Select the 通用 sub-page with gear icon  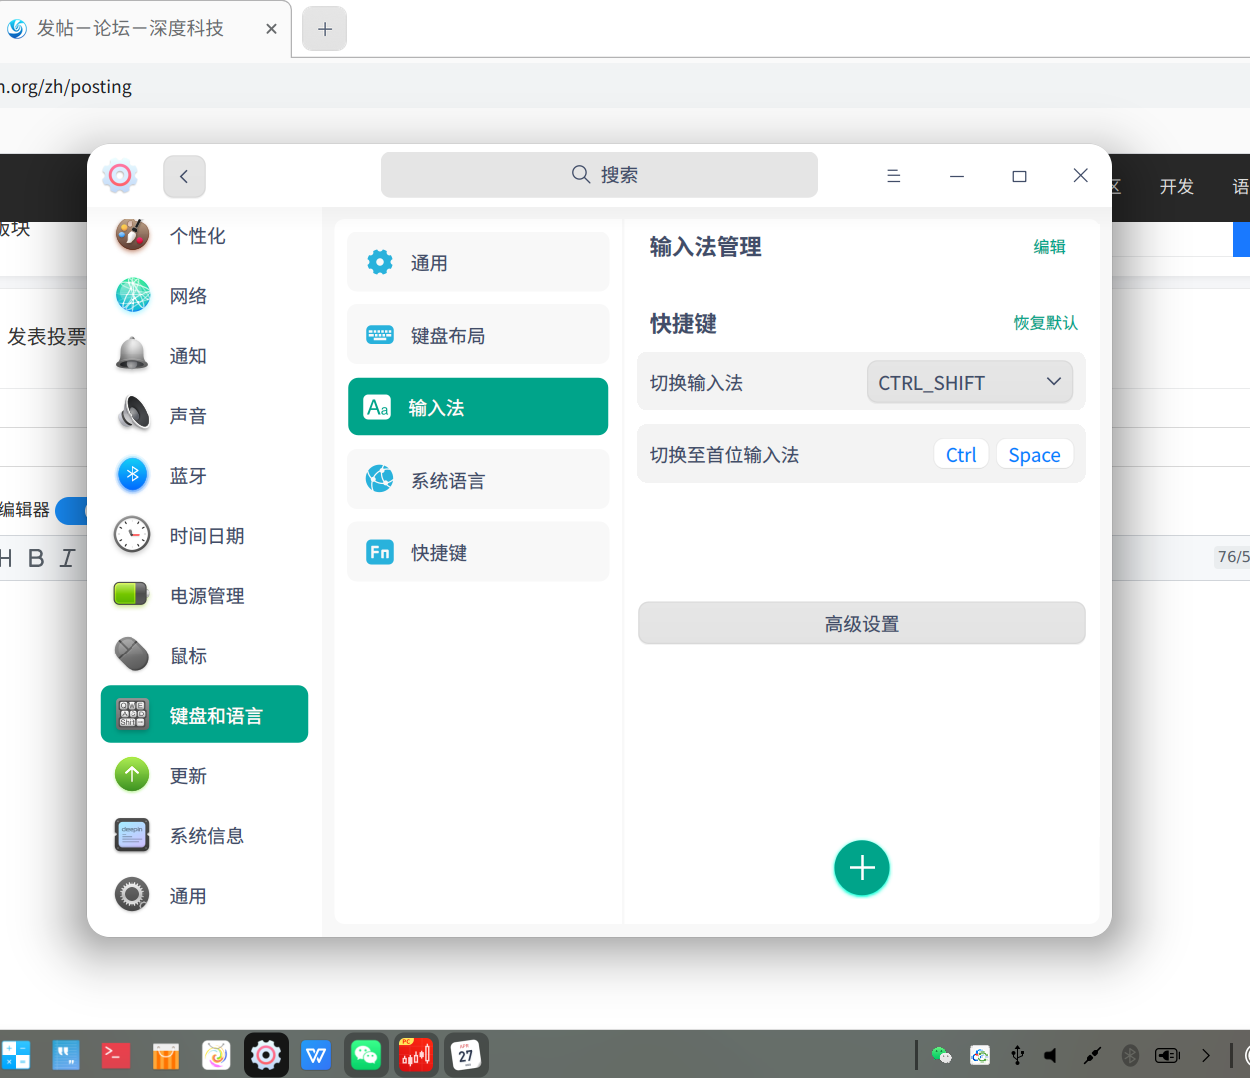point(478,262)
